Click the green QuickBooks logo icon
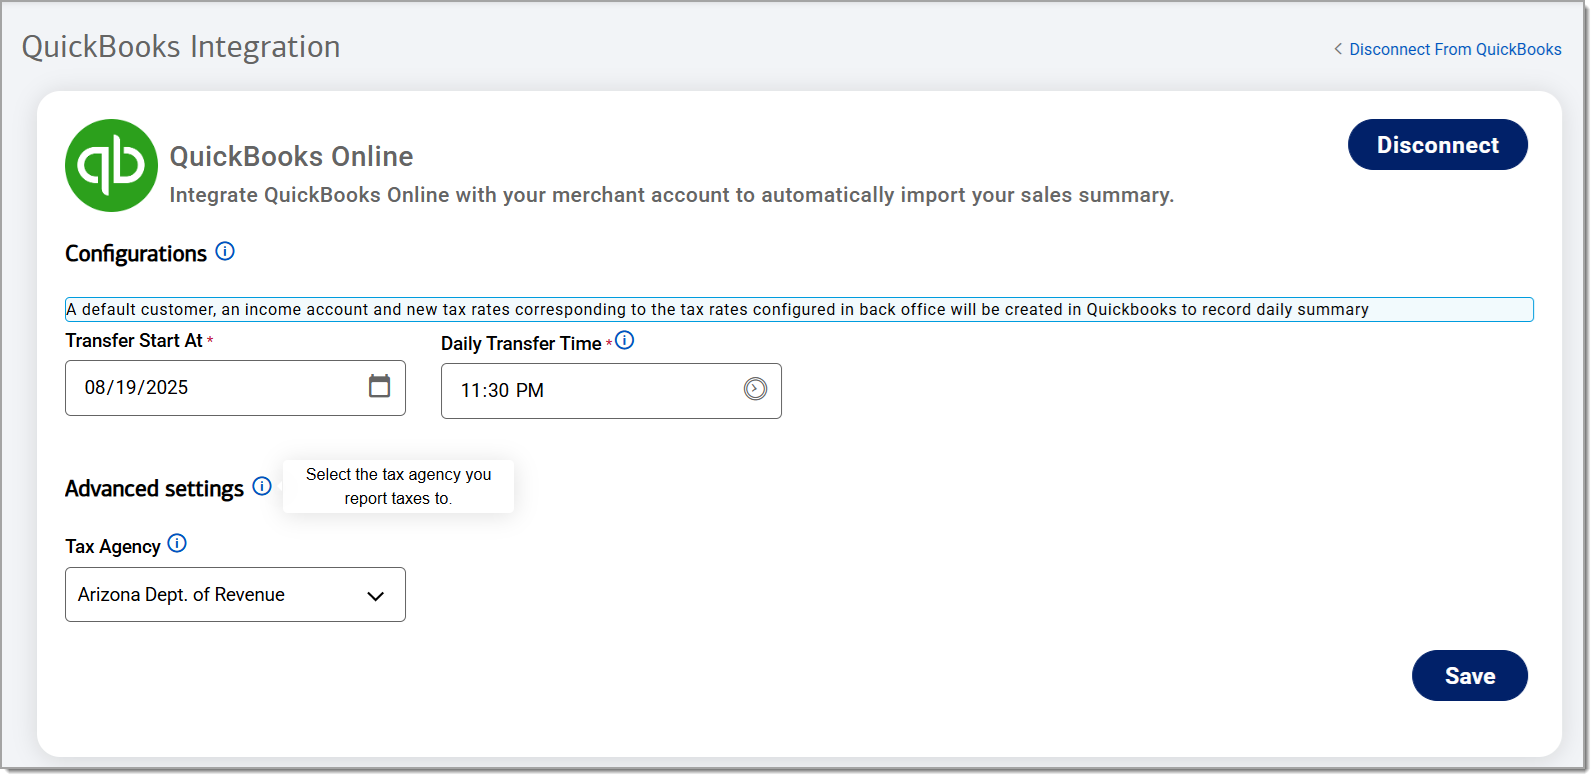Viewport: 1595px width, 779px height. (x=111, y=165)
